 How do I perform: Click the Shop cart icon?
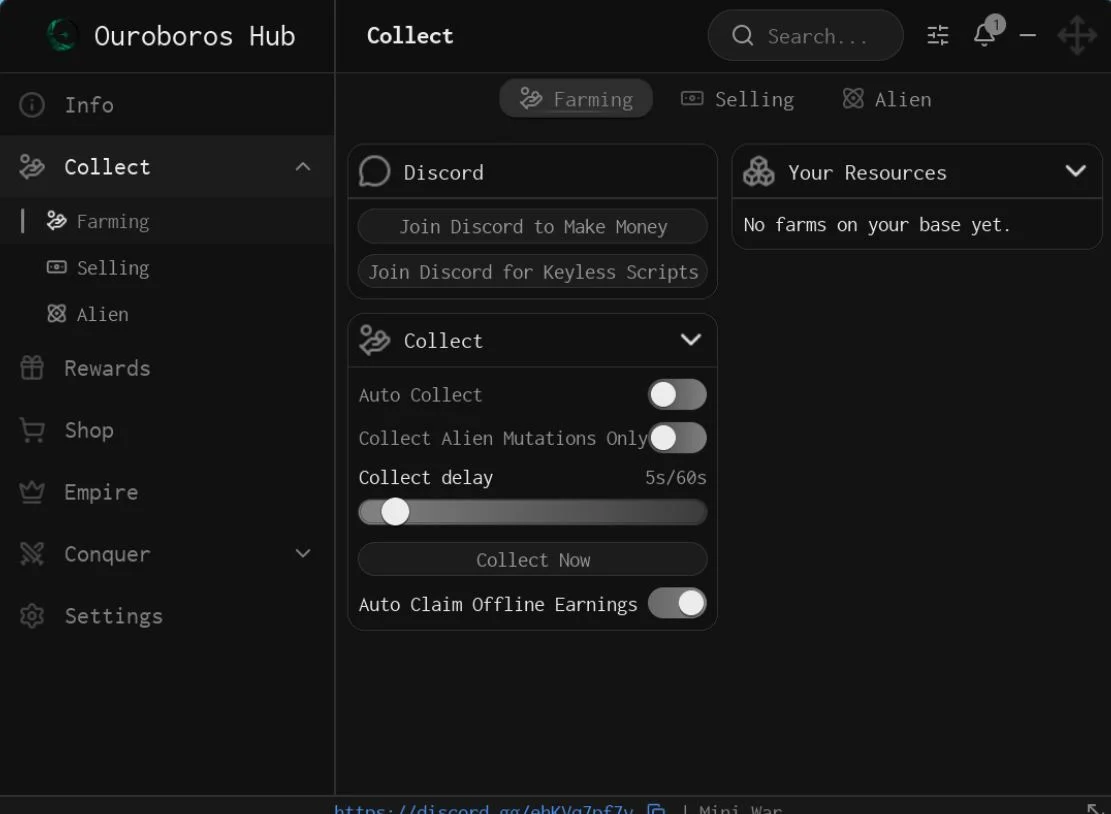(32, 430)
